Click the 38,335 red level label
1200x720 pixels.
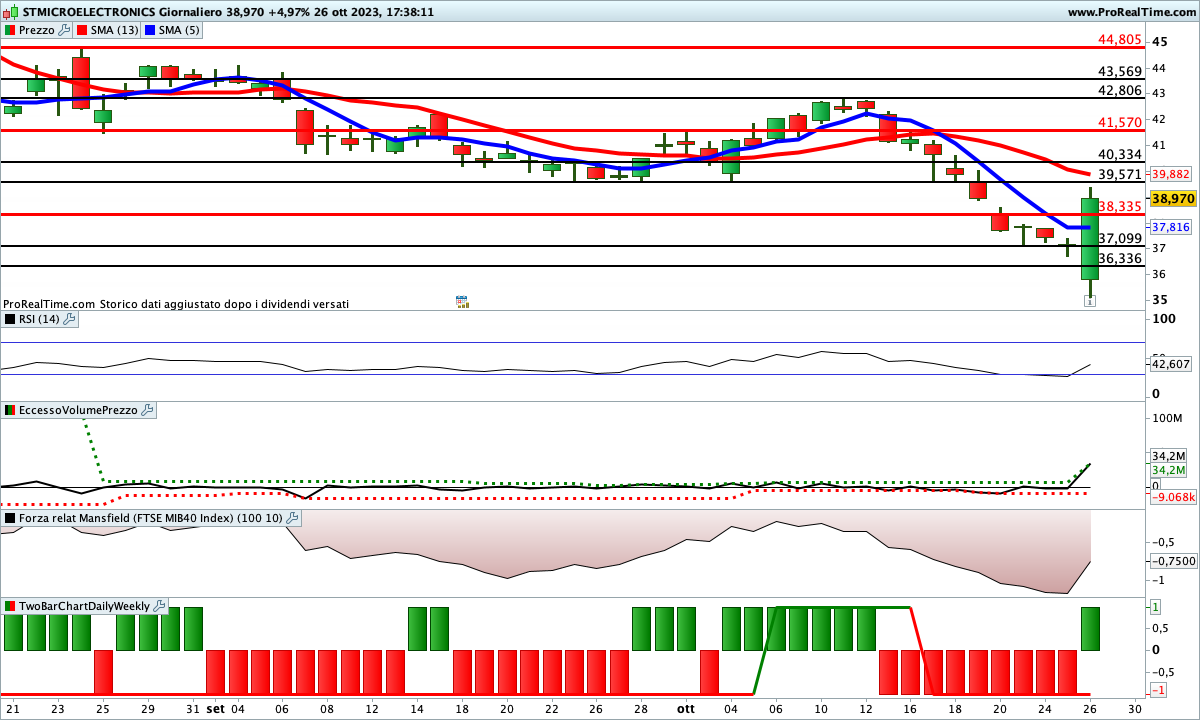pyautogui.click(x=1119, y=206)
